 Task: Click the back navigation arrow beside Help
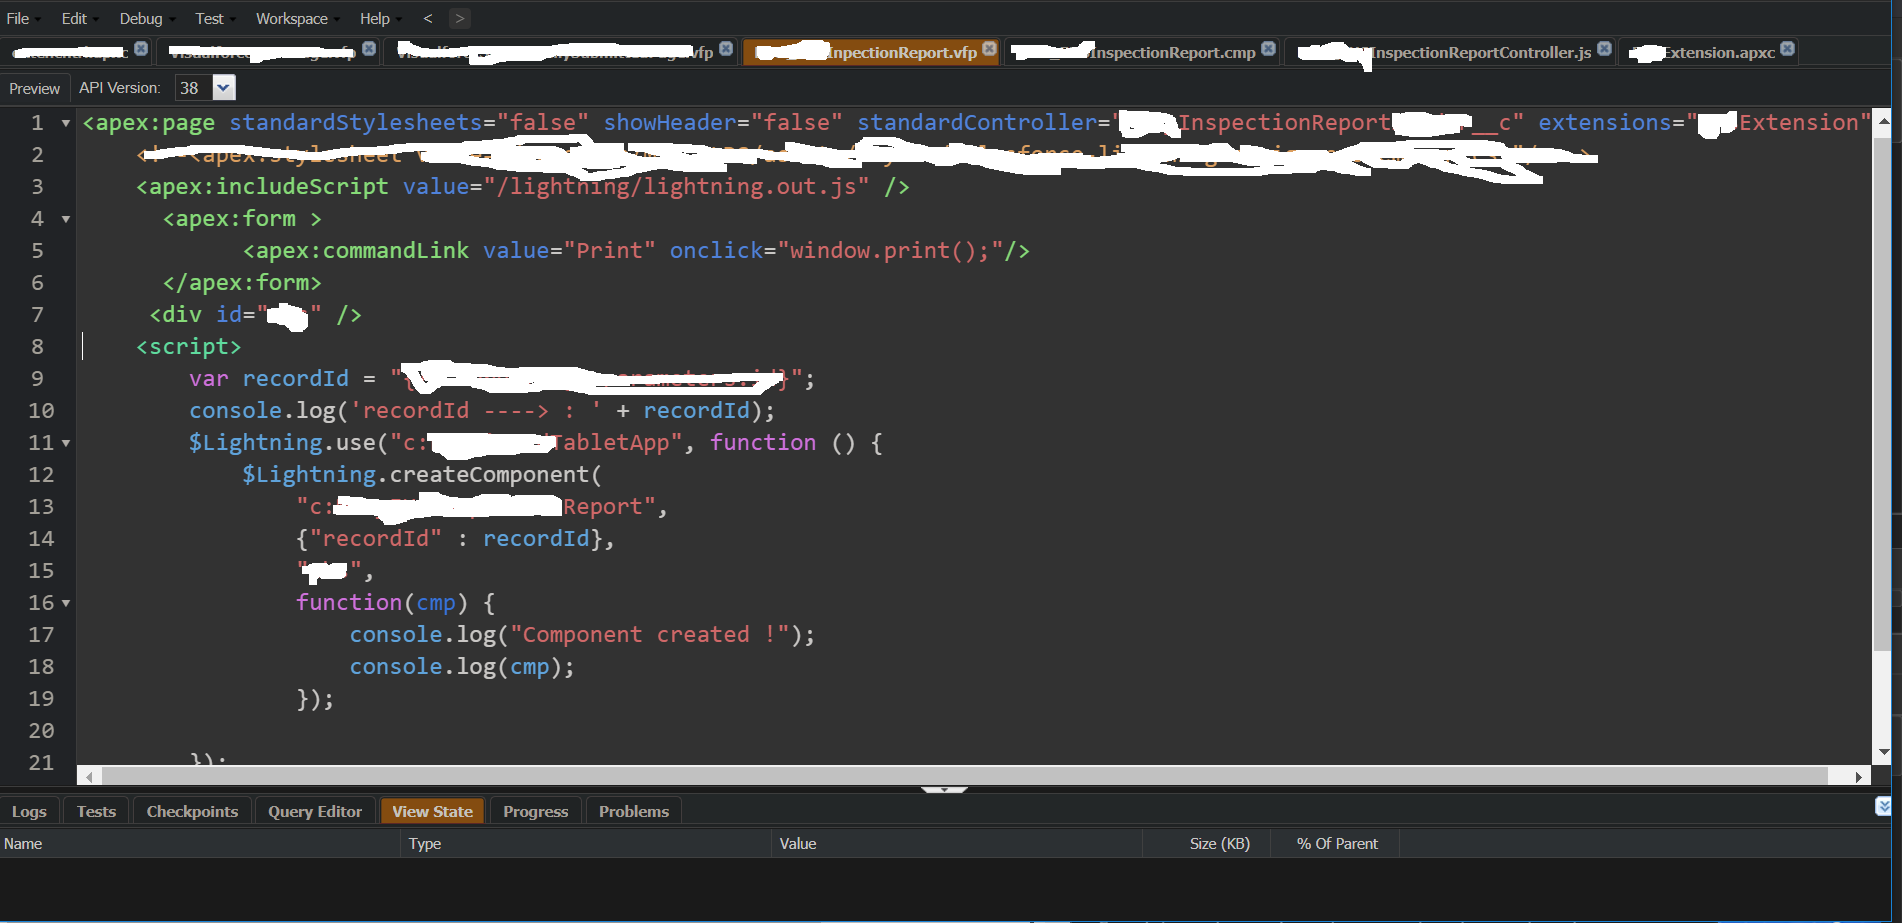(428, 18)
